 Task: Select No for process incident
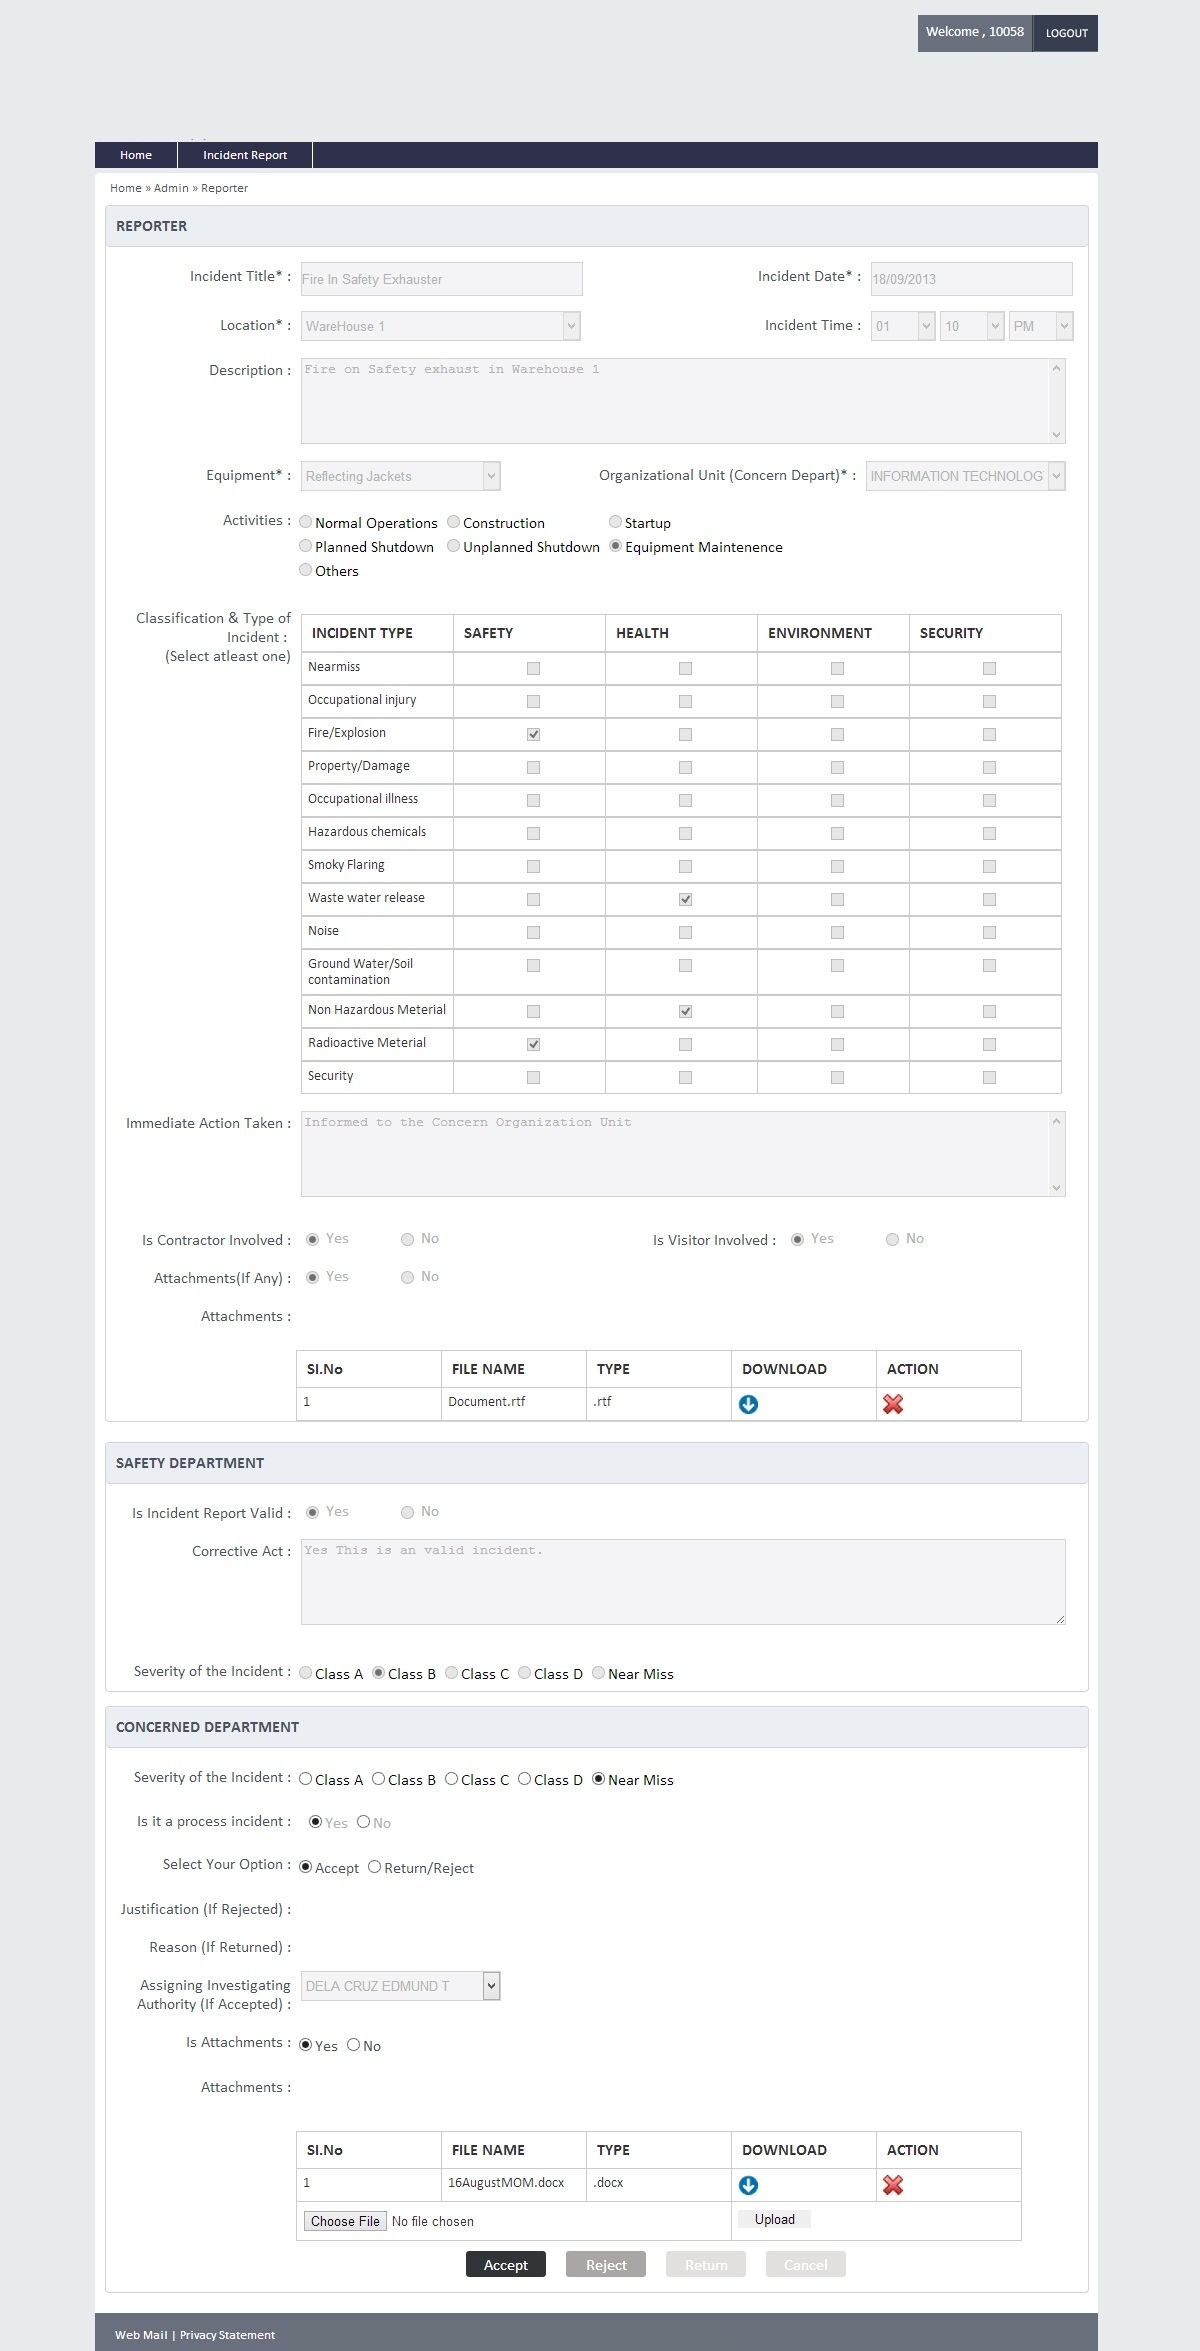point(364,1822)
